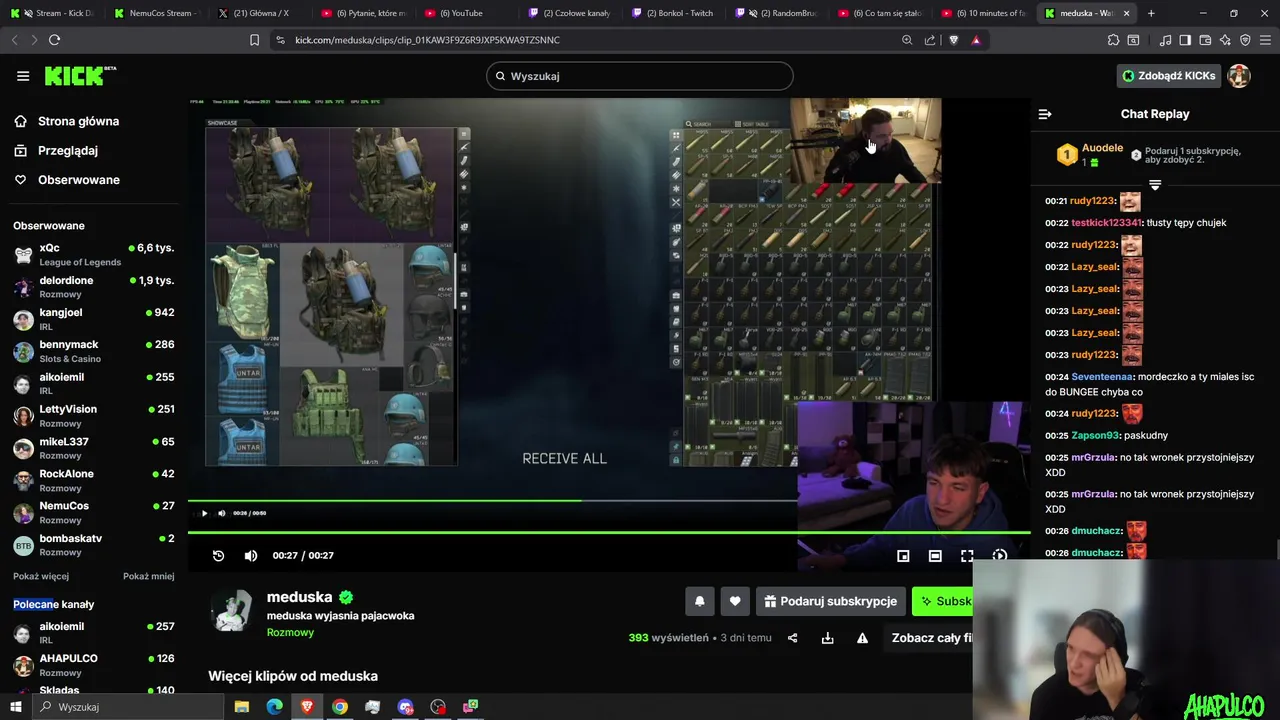
Task: Switch the player to theater mode
Action: point(935,556)
